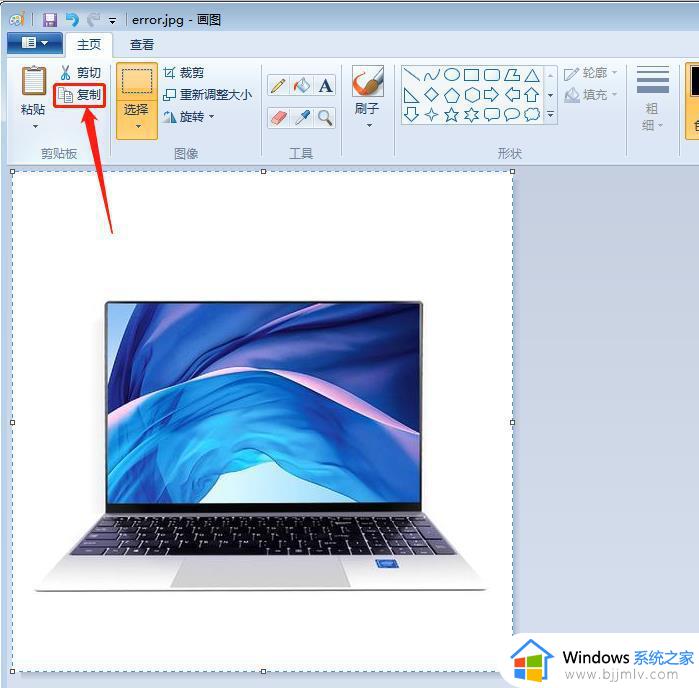Choose the Oval shape
Viewport: 699px width, 688px height.
pos(452,74)
